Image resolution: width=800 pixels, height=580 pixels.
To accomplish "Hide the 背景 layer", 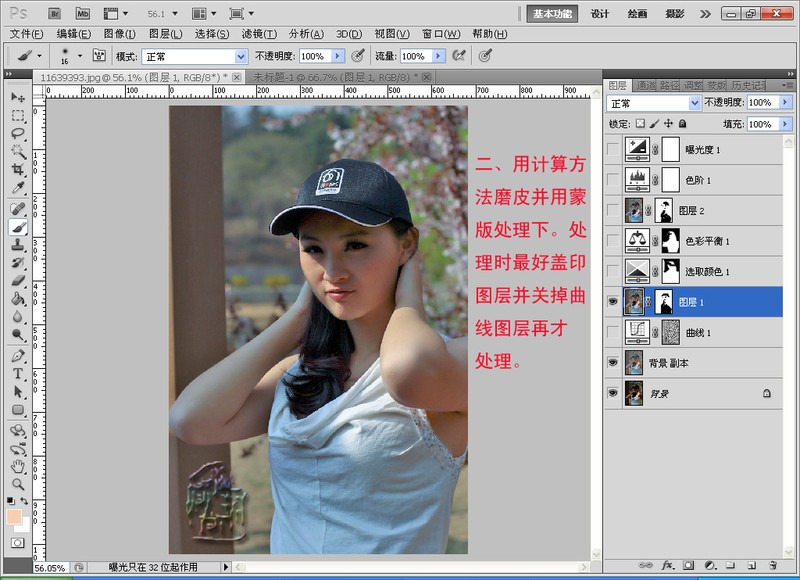I will tap(613, 393).
